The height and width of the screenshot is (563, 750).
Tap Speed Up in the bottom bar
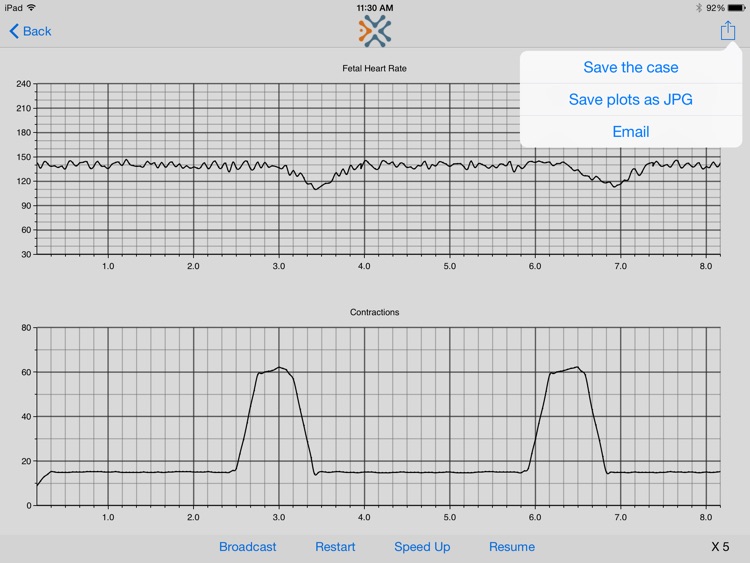422,547
